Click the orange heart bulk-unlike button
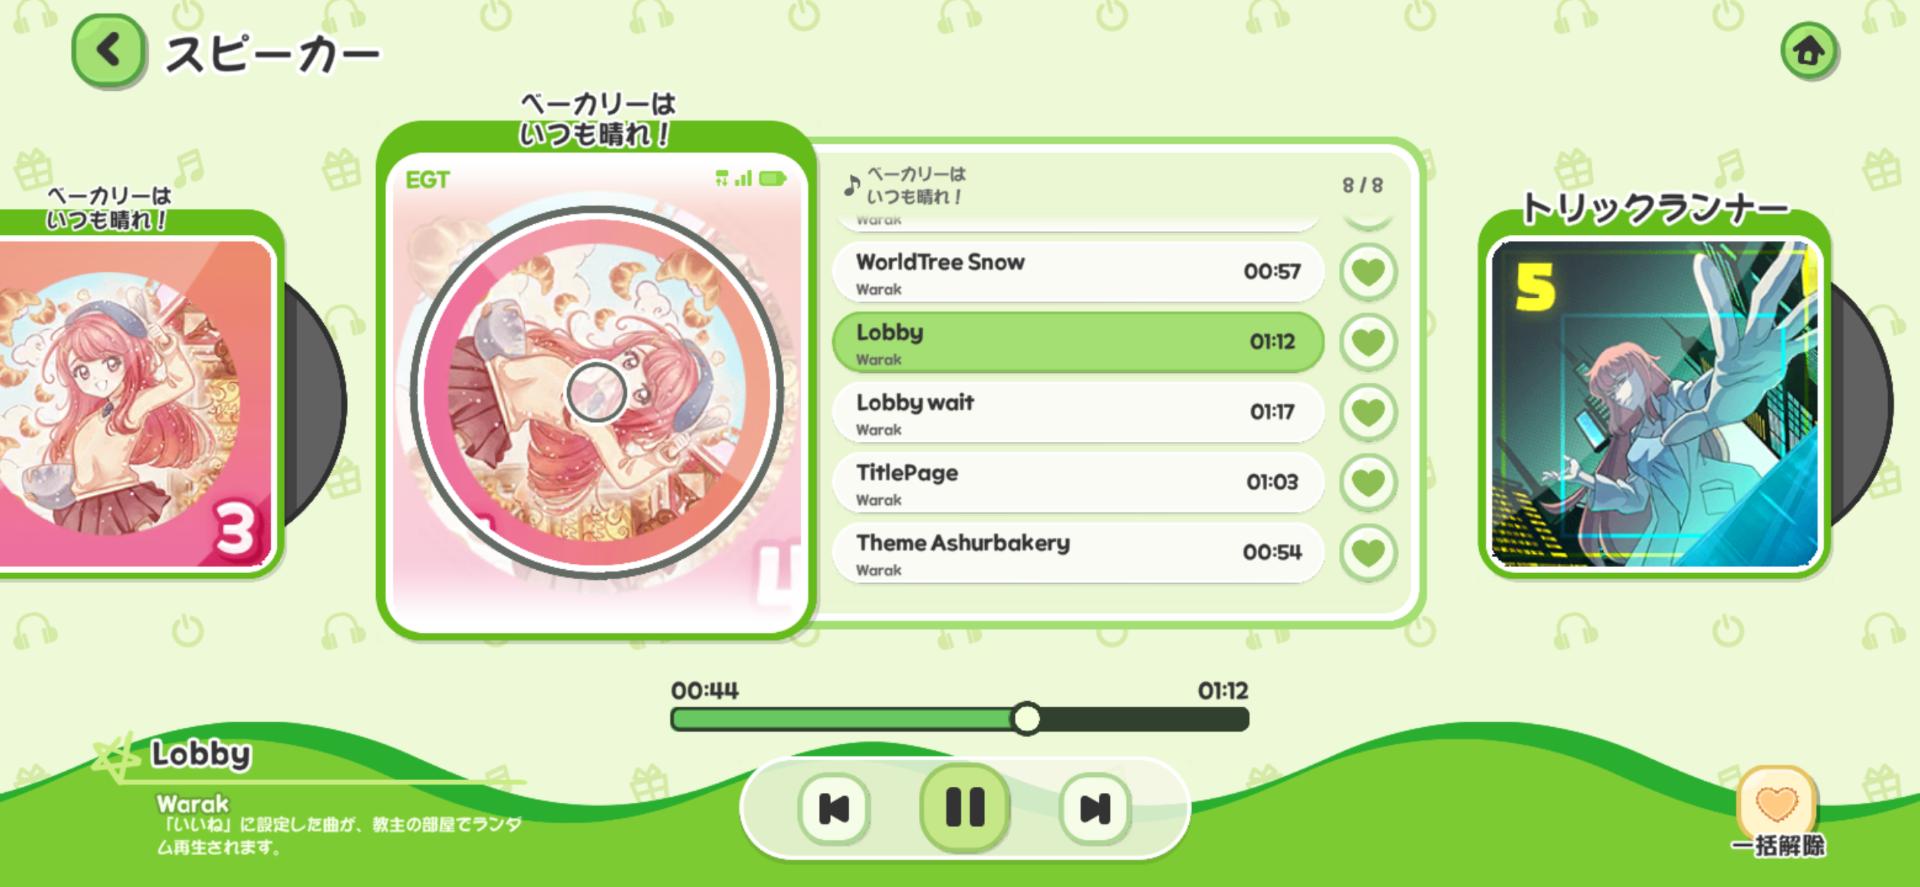The image size is (1920, 887). point(1777,803)
